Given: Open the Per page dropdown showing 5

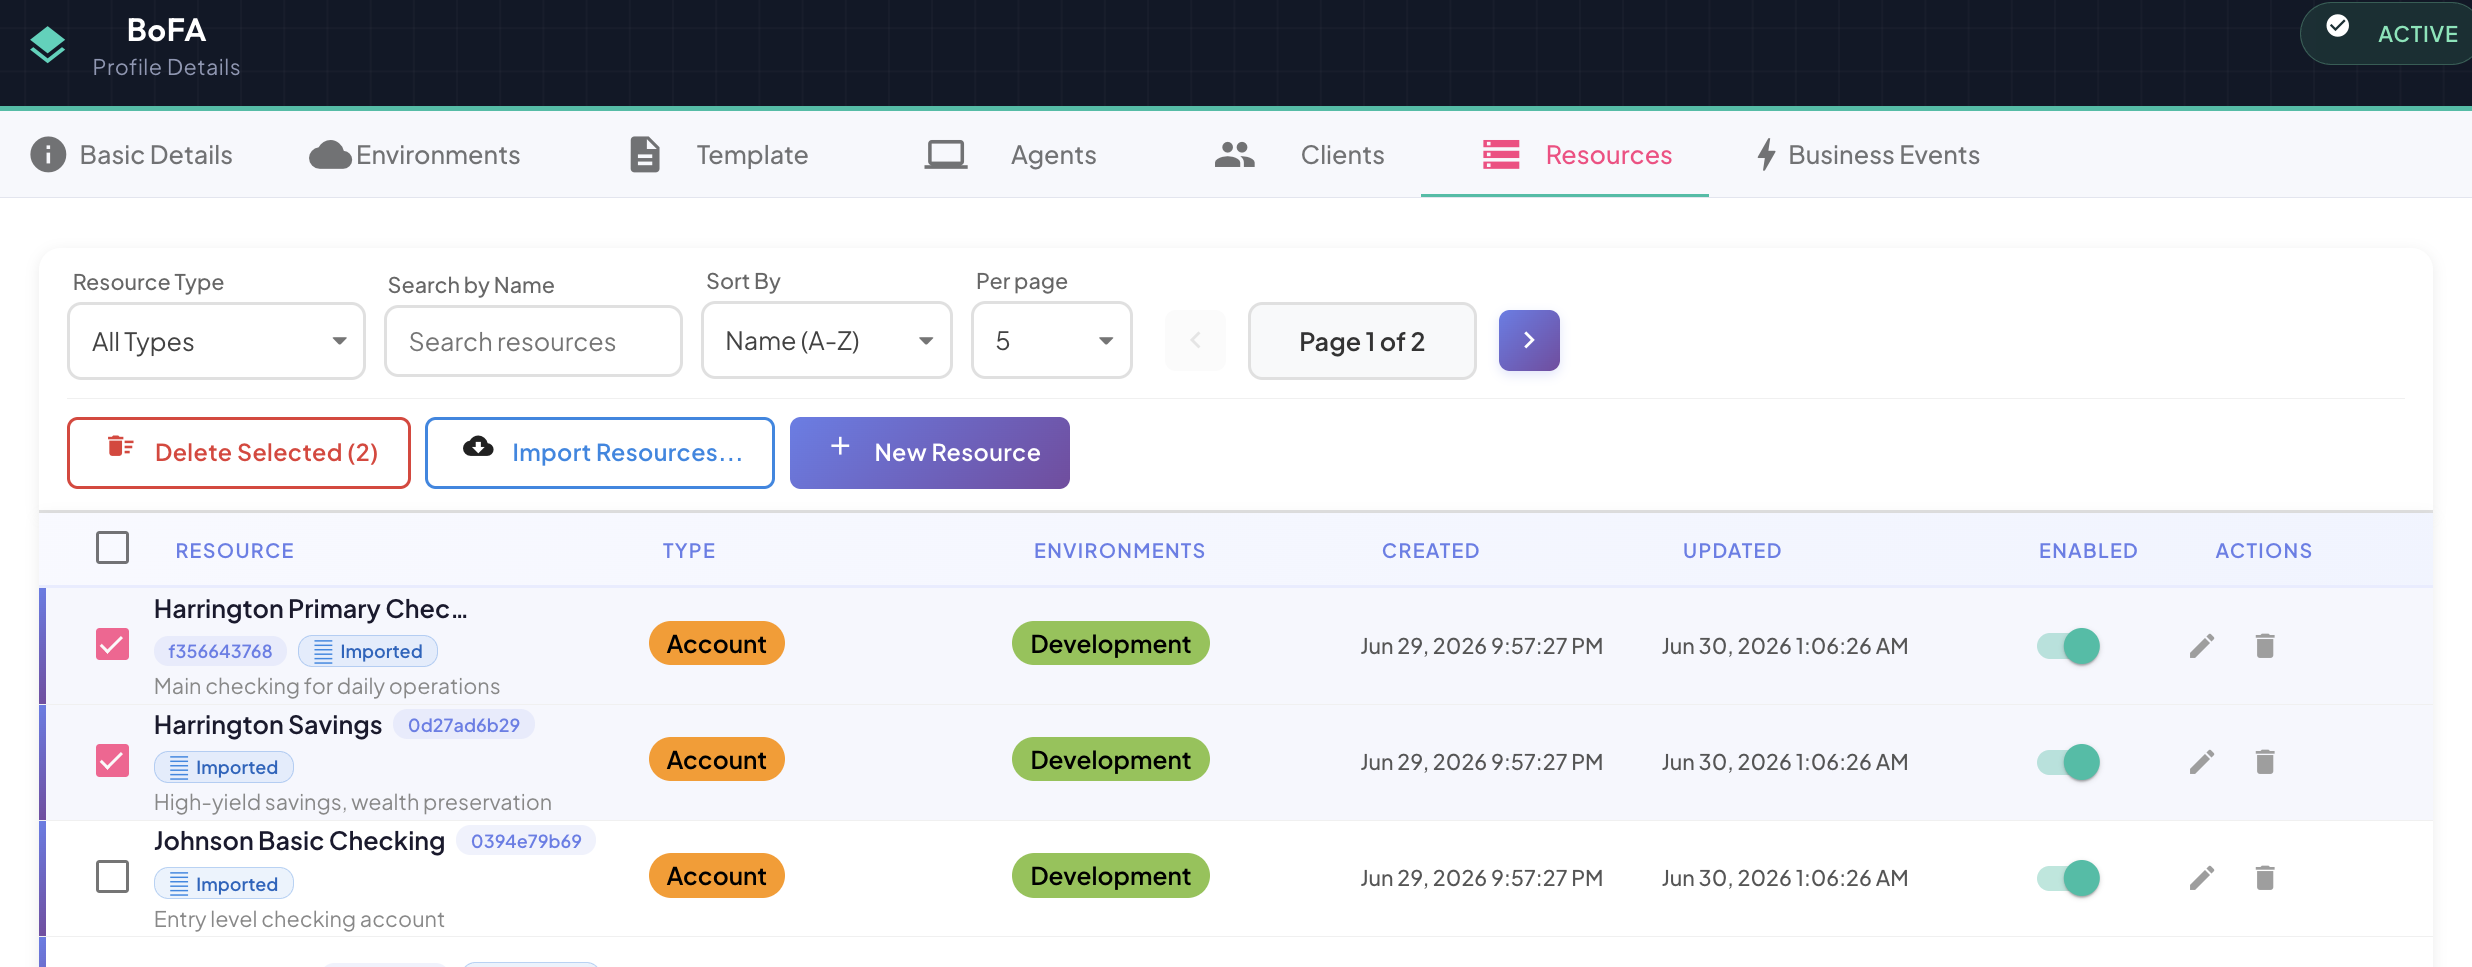Looking at the screenshot, I should tap(1052, 340).
